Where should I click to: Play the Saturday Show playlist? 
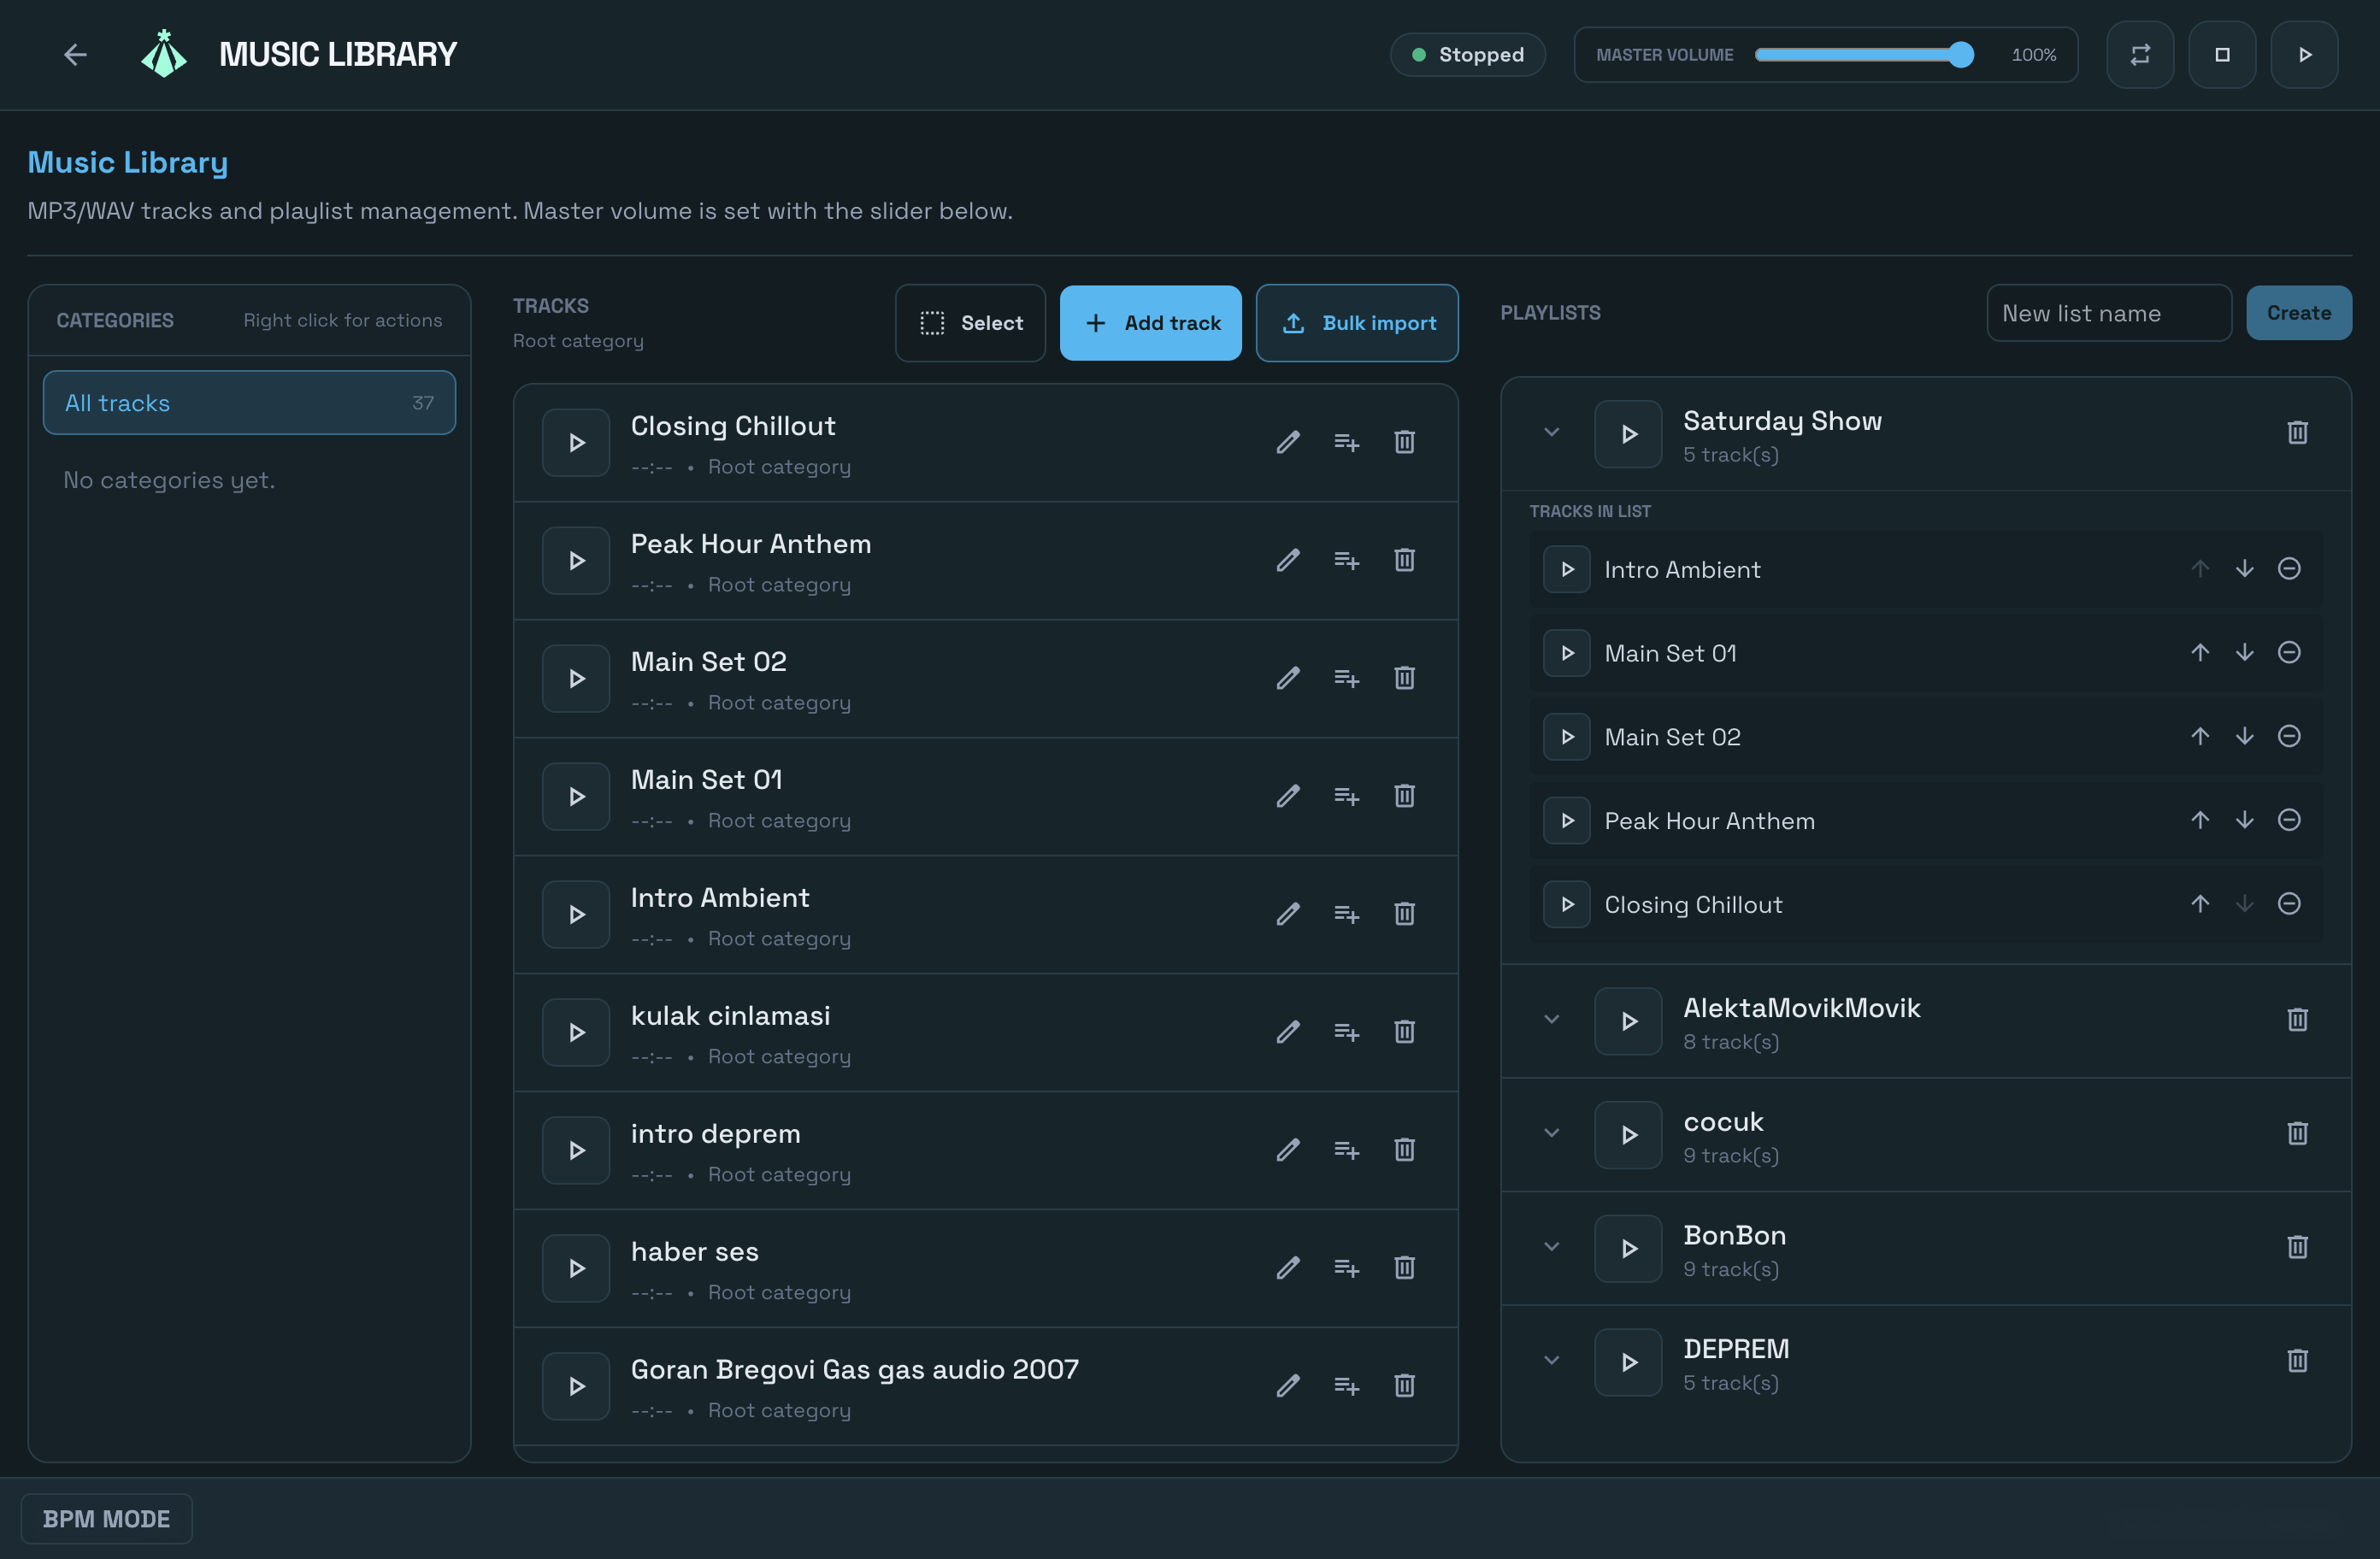coord(1628,434)
